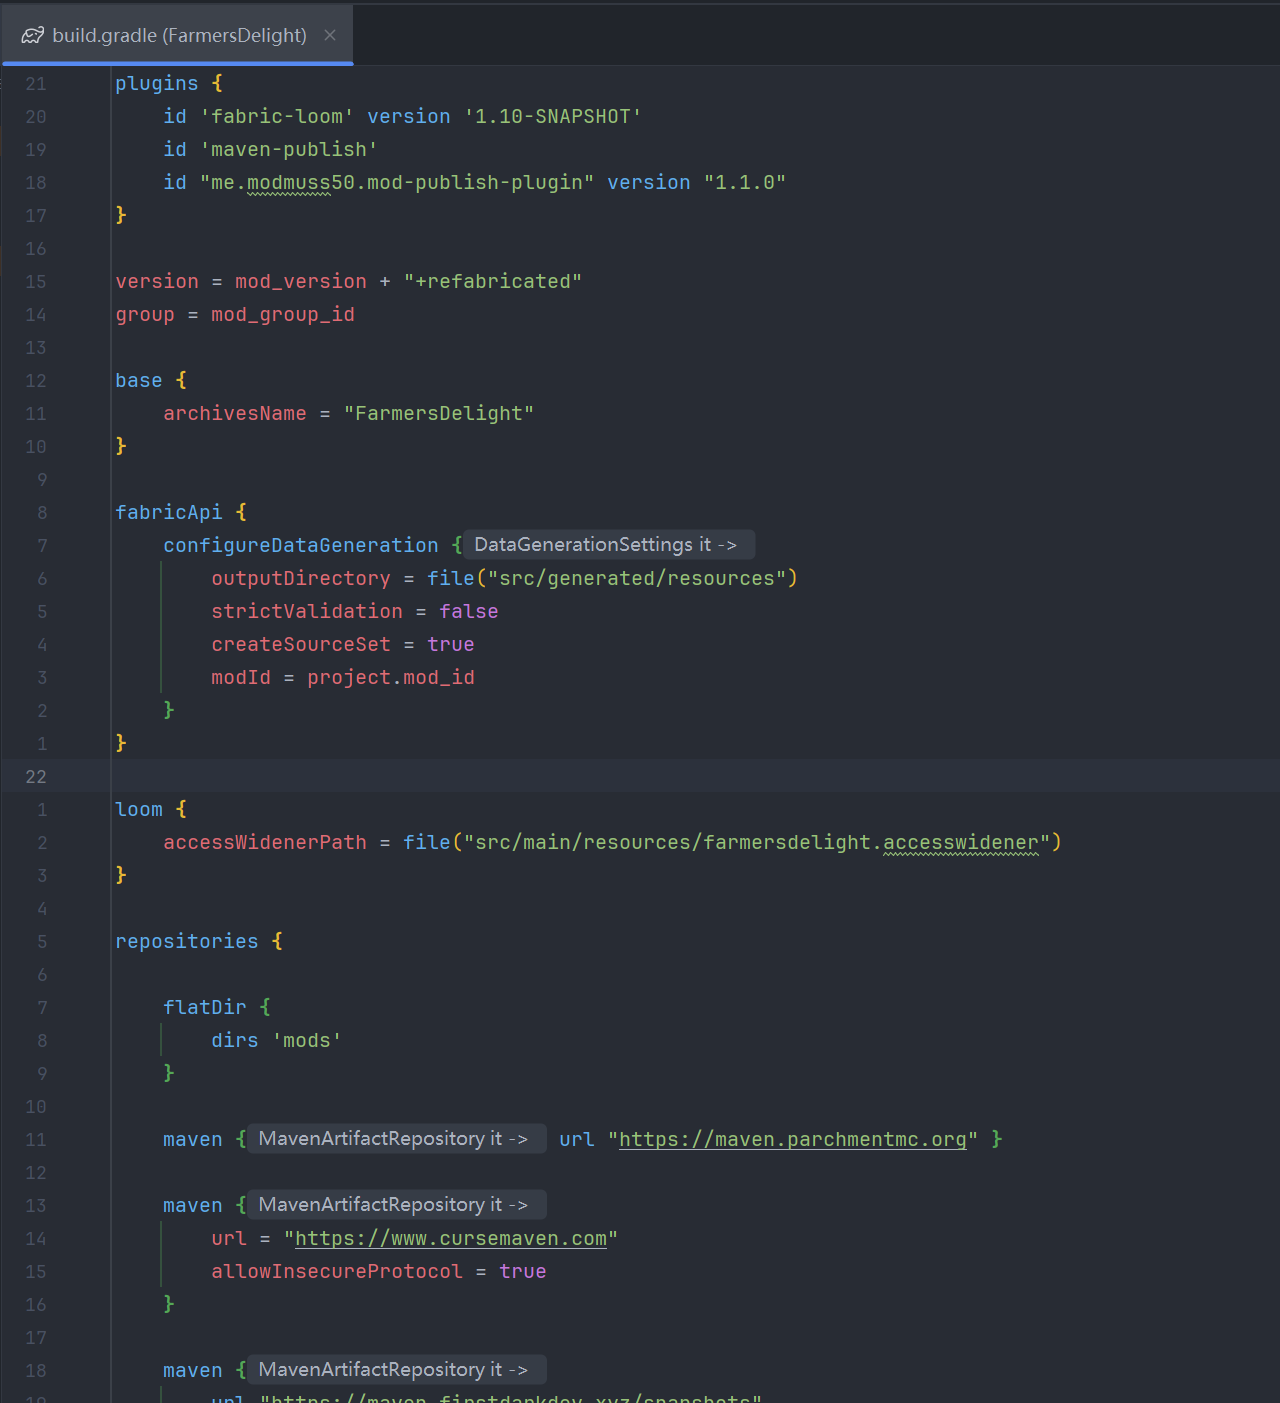Close the build.gradle (FarmersDelight) tab
The width and height of the screenshot is (1280, 1403).
330,35
